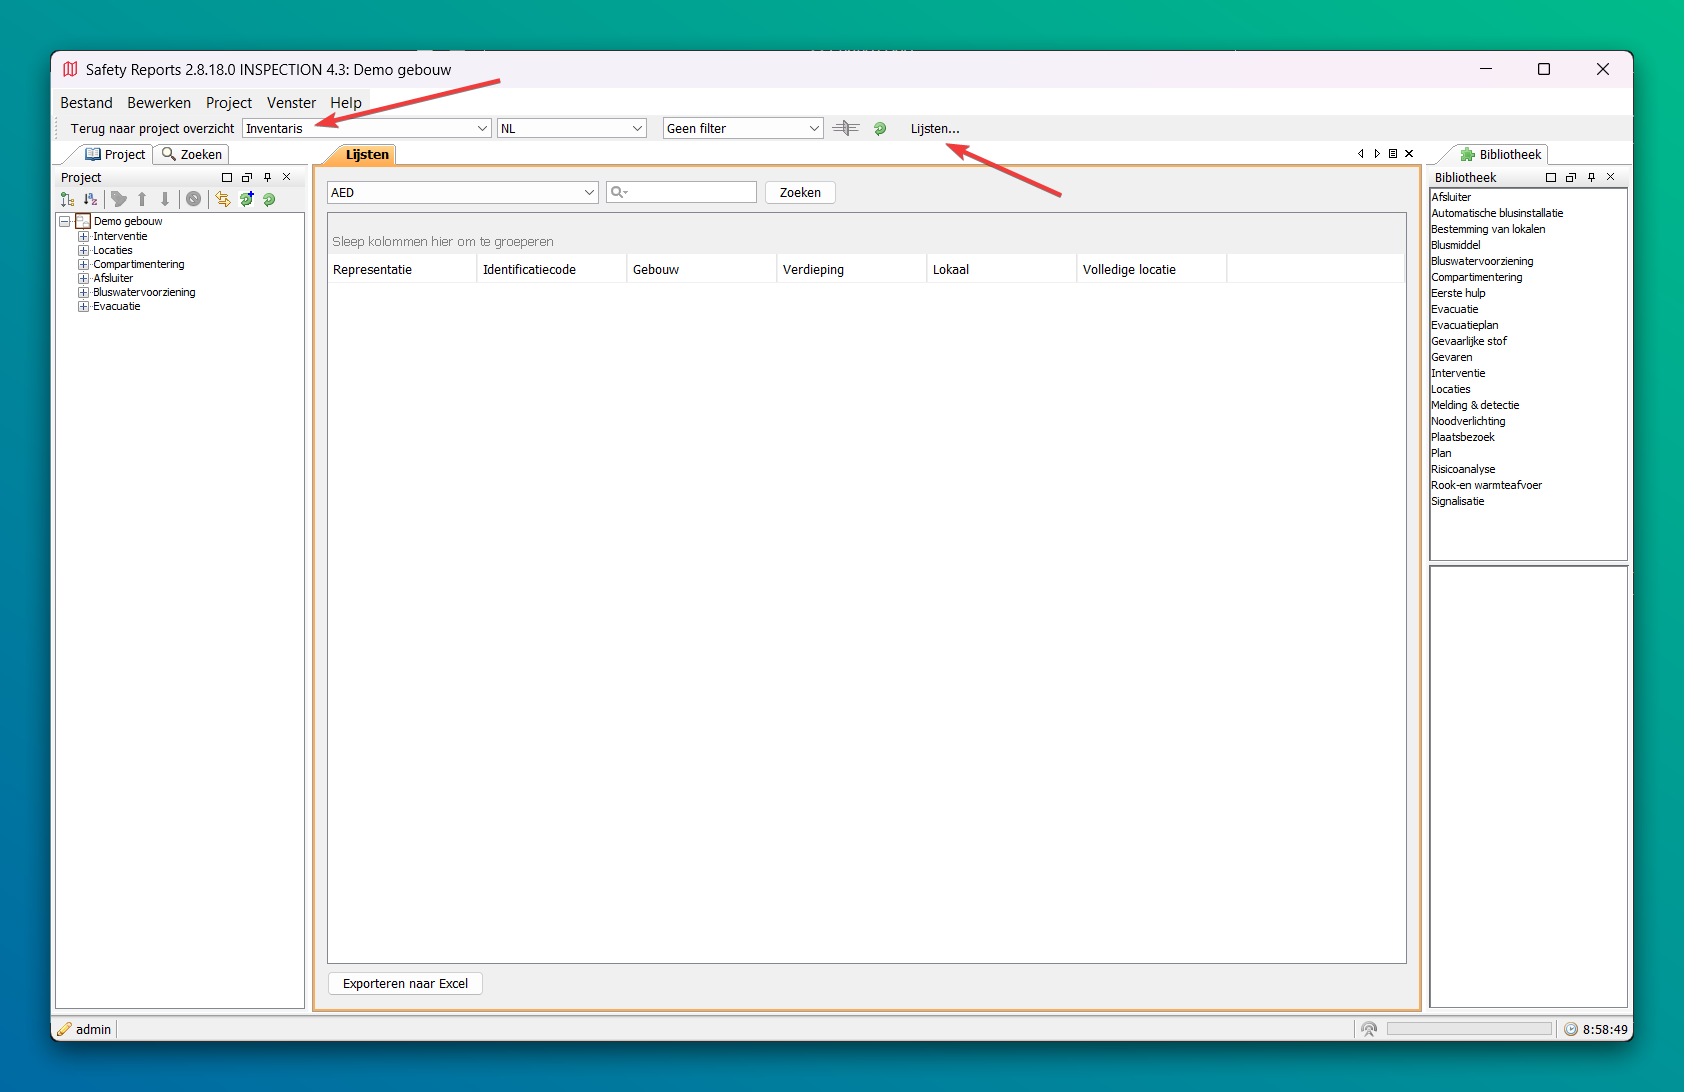Click the yellow swap arrows icon
The width and height of the screenshot is (1684, 1092).
tap(223, 199)
